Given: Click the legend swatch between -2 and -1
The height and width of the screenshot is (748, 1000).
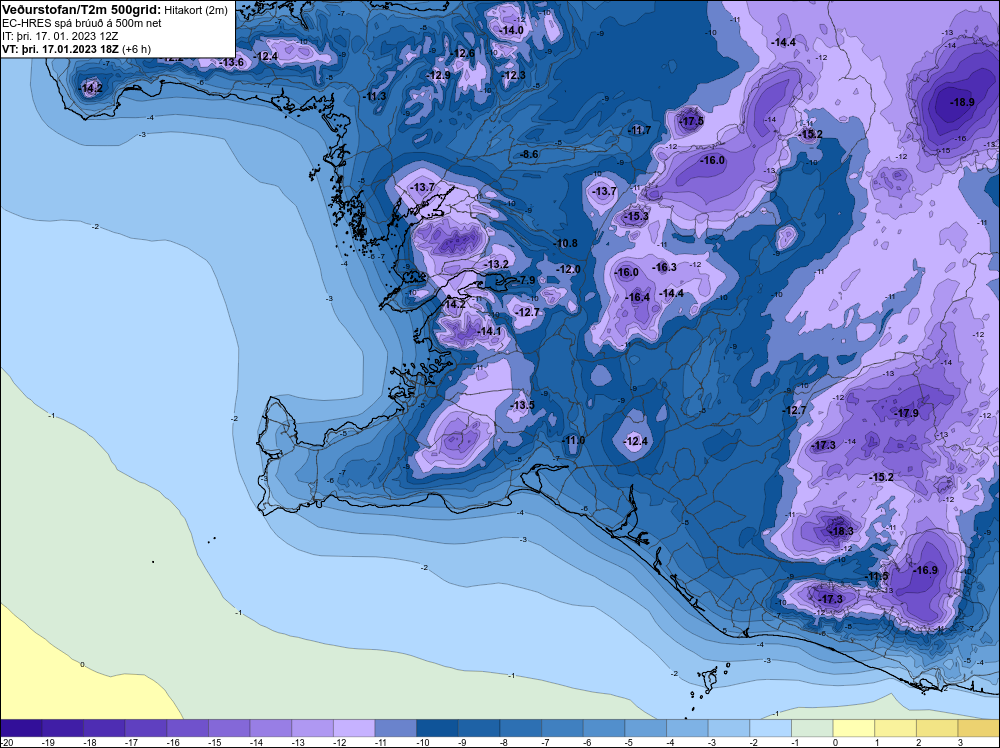Looking at the screenshot, I should [x=770, y=728].
